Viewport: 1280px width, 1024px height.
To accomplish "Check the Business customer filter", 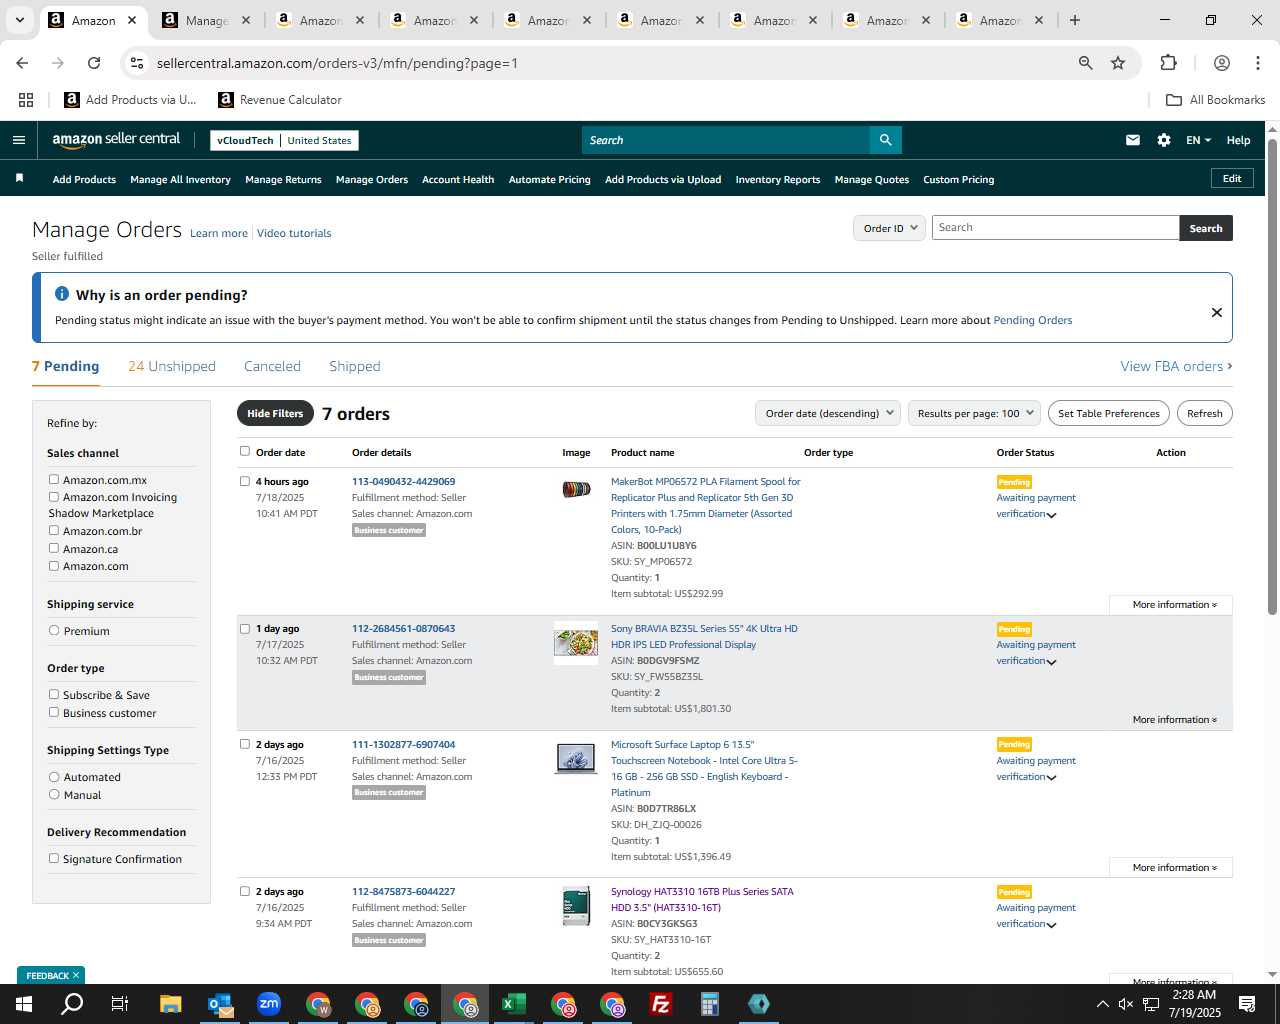I will (54, 712).
